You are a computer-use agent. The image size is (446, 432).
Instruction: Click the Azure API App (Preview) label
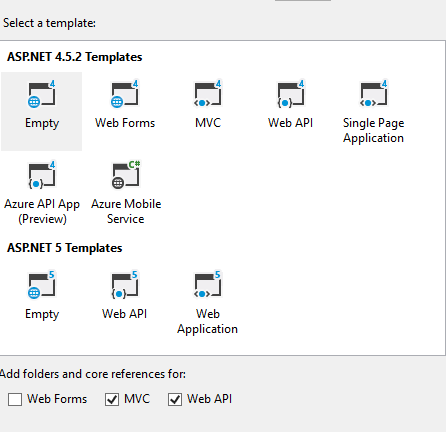[x=42, y=212]
